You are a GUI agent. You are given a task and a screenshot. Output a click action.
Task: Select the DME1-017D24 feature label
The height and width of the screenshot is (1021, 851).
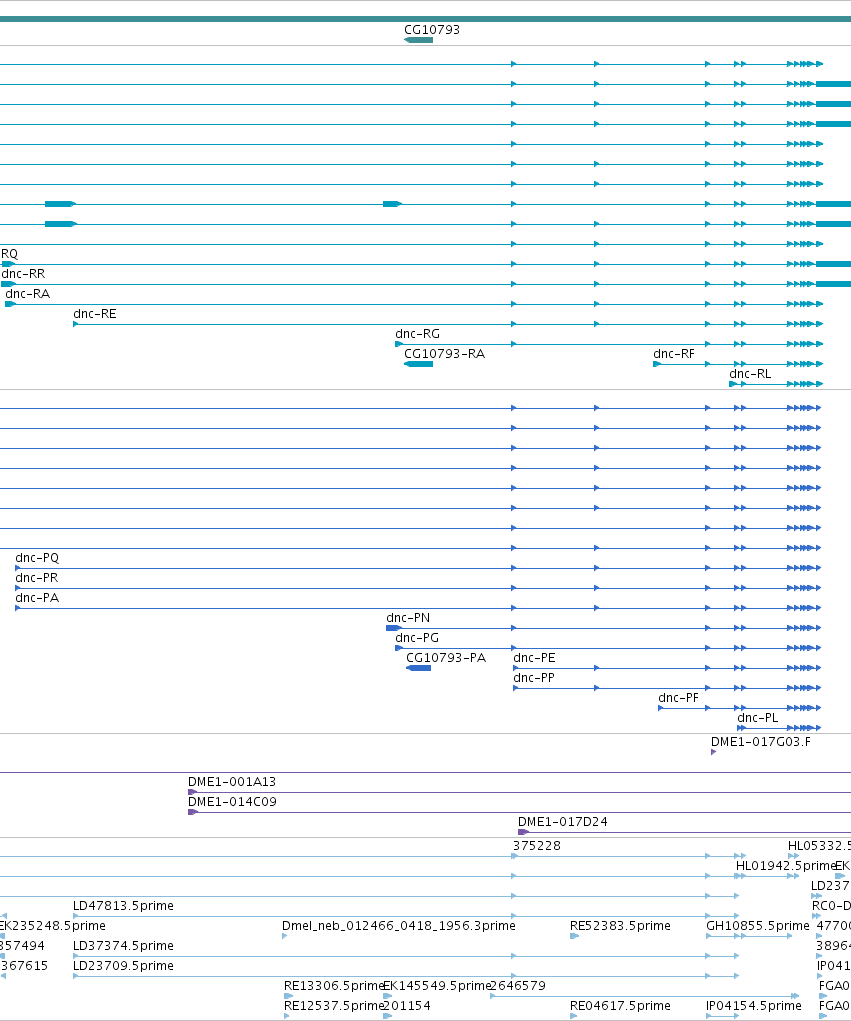coord(563,822)
